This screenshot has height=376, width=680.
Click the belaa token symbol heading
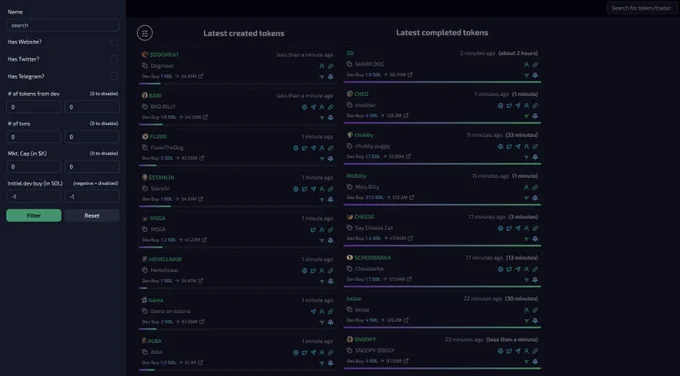354,299
